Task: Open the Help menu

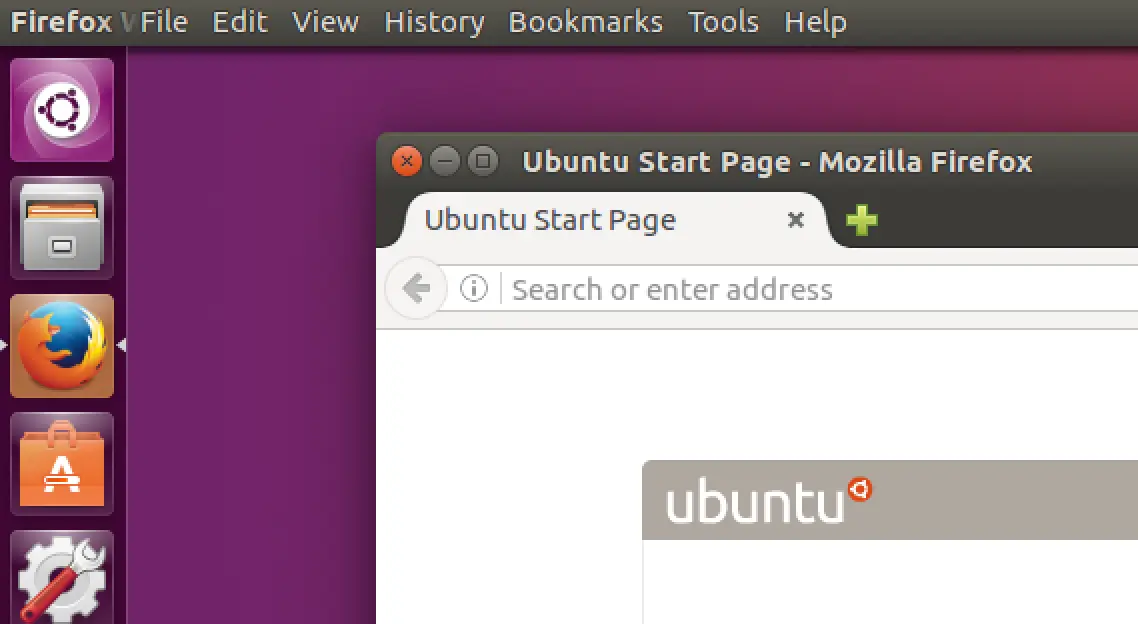Action: [x=815, y=22]
